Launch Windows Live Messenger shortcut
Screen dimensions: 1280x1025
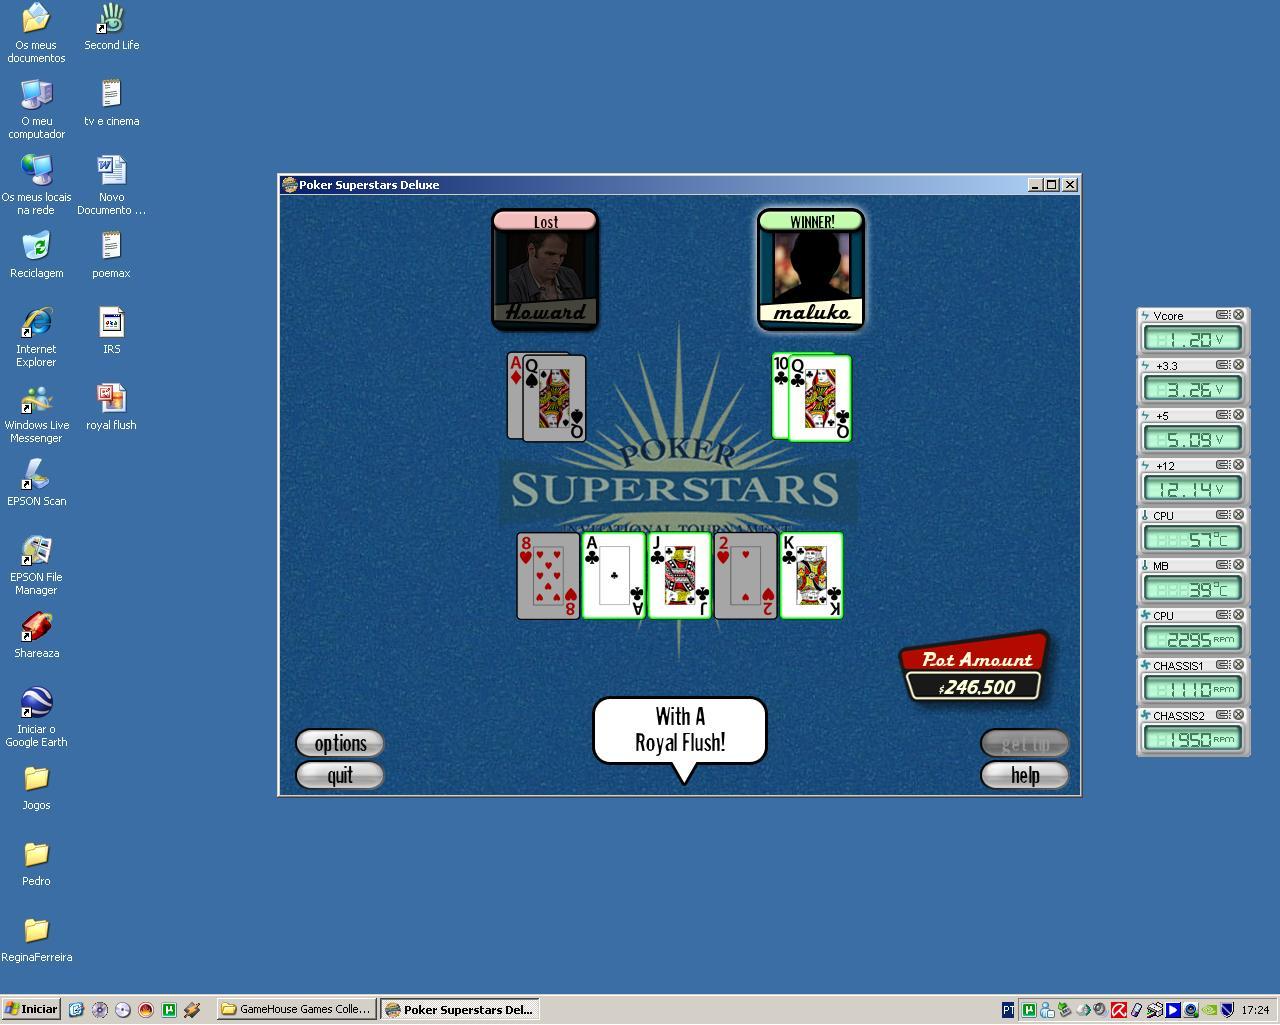click(36, 413)
